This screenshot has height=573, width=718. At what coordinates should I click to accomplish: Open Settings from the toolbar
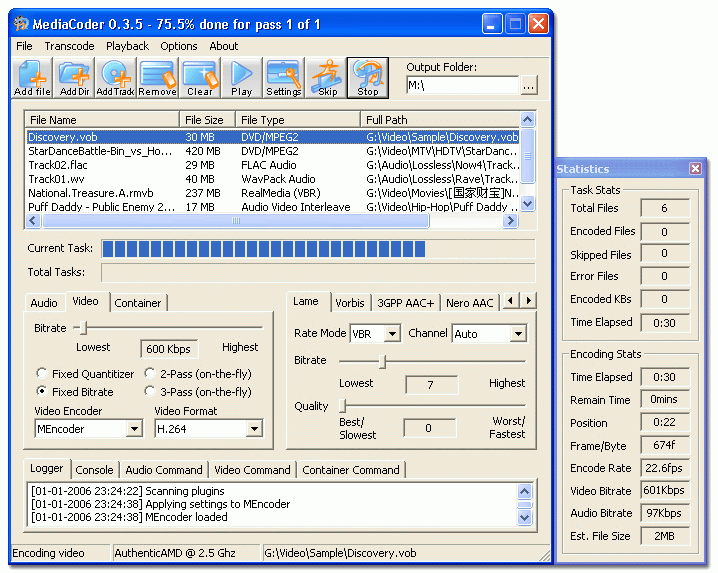coord(283,77)
